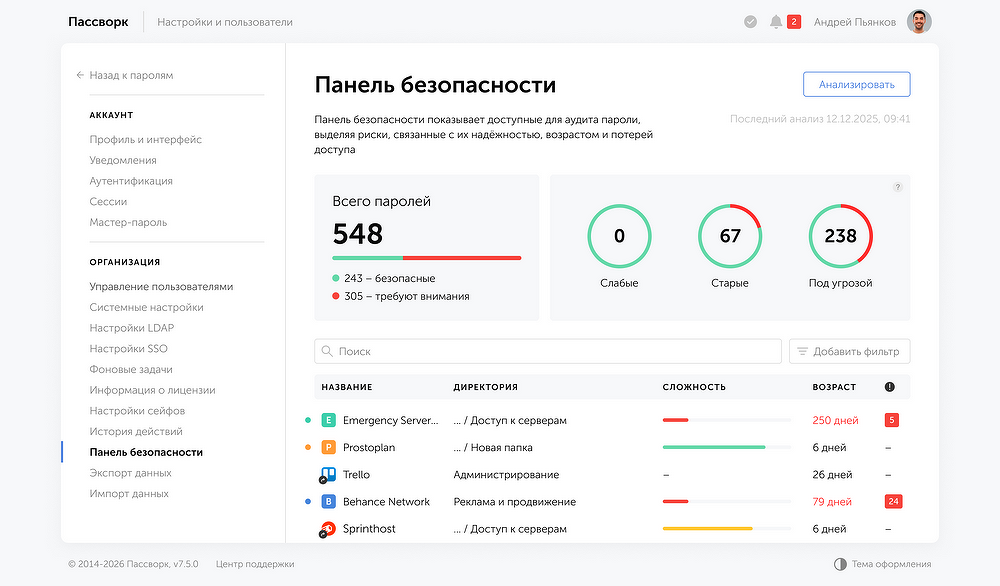
Task: Open Центр поддержки link in footer
Action: (255, 564)
